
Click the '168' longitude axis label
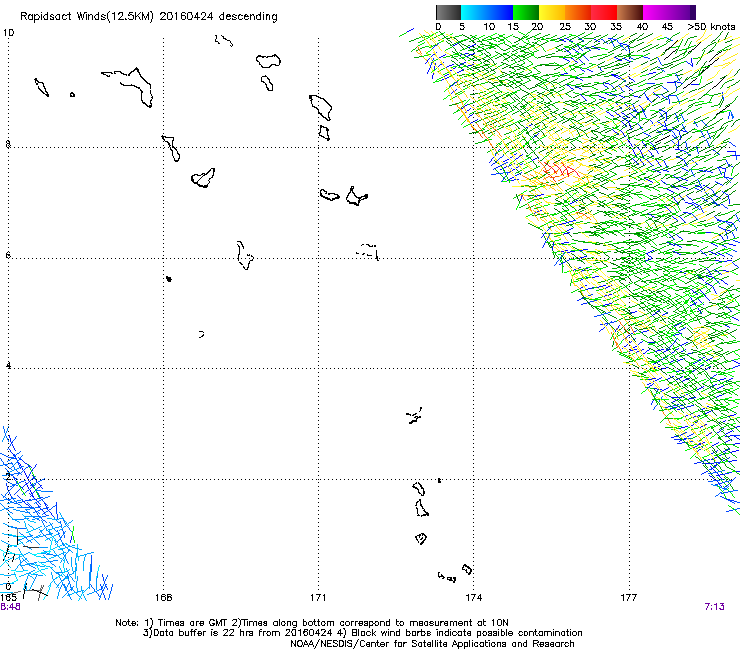(x=164, y=598)
